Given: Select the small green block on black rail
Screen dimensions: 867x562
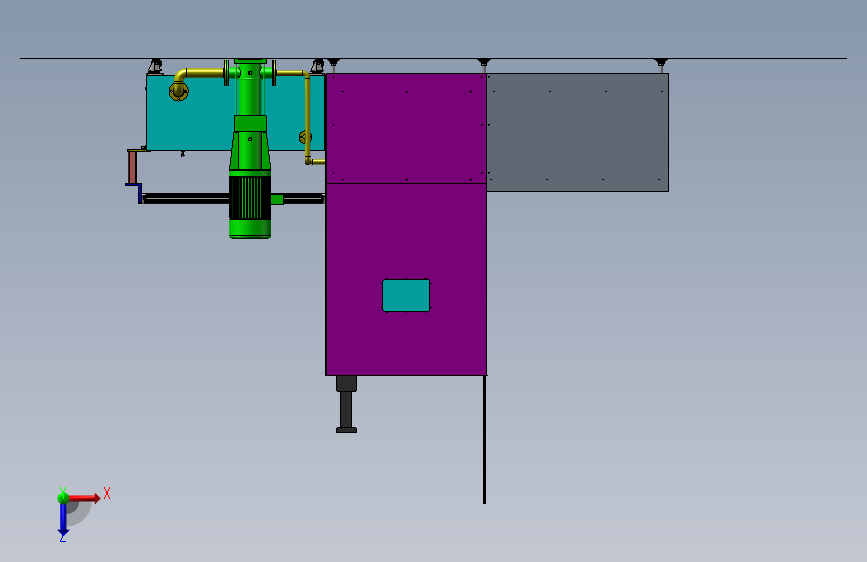Looking at the screenshot, I should [x=277, y=199].
